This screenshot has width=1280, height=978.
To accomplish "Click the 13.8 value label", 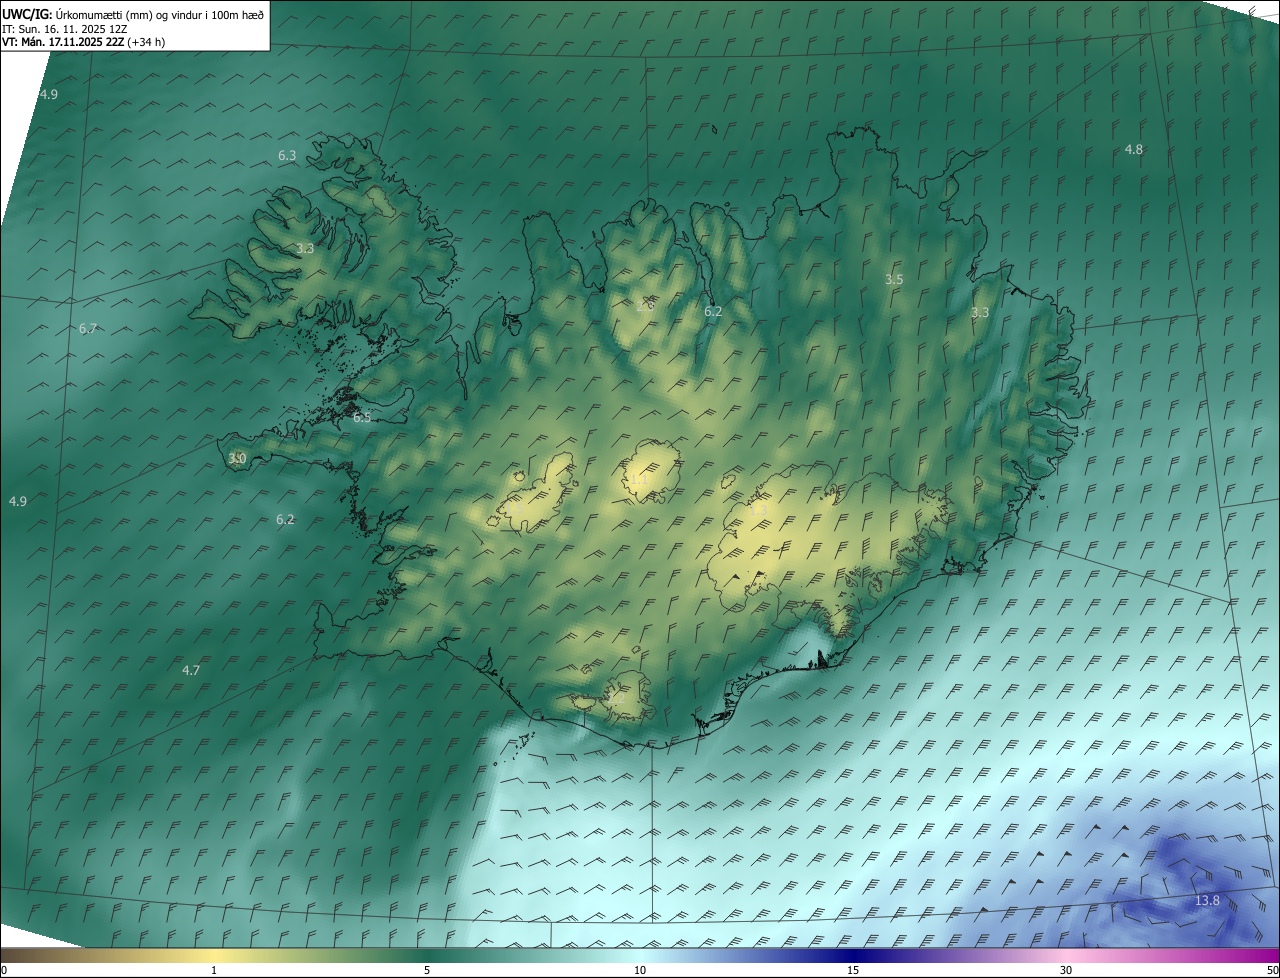I will pyautogui.click(x=1208, y=901).
